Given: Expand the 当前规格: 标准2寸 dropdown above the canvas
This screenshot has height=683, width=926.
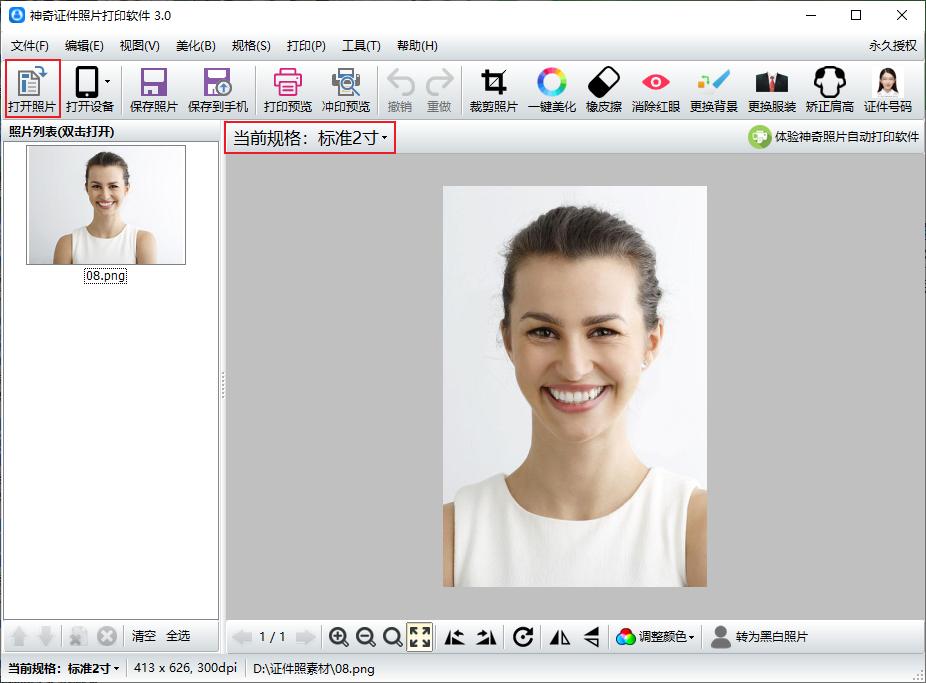Looking at the screenshot, I should coord(310,138).
